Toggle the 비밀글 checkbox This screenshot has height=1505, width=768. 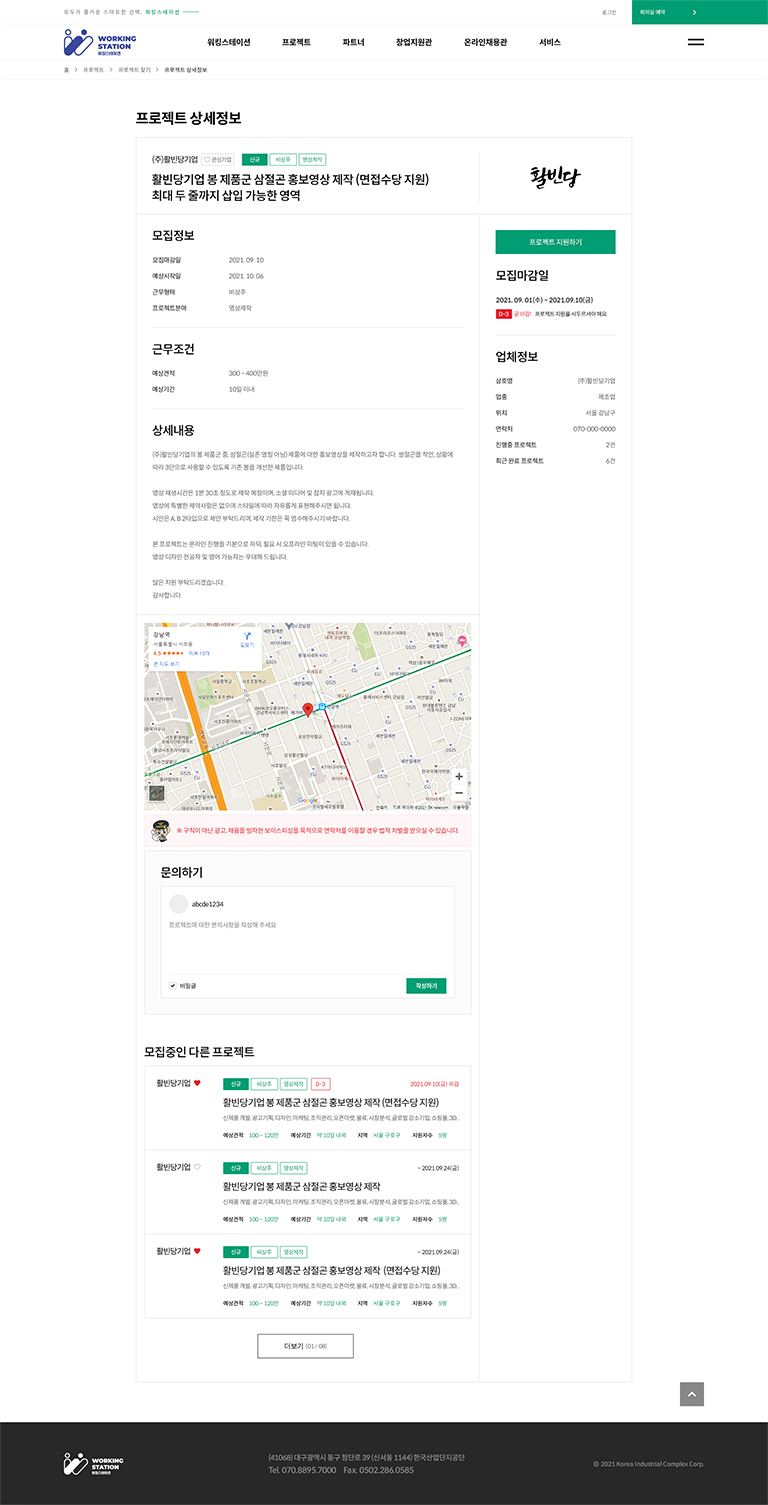(173, 986)
